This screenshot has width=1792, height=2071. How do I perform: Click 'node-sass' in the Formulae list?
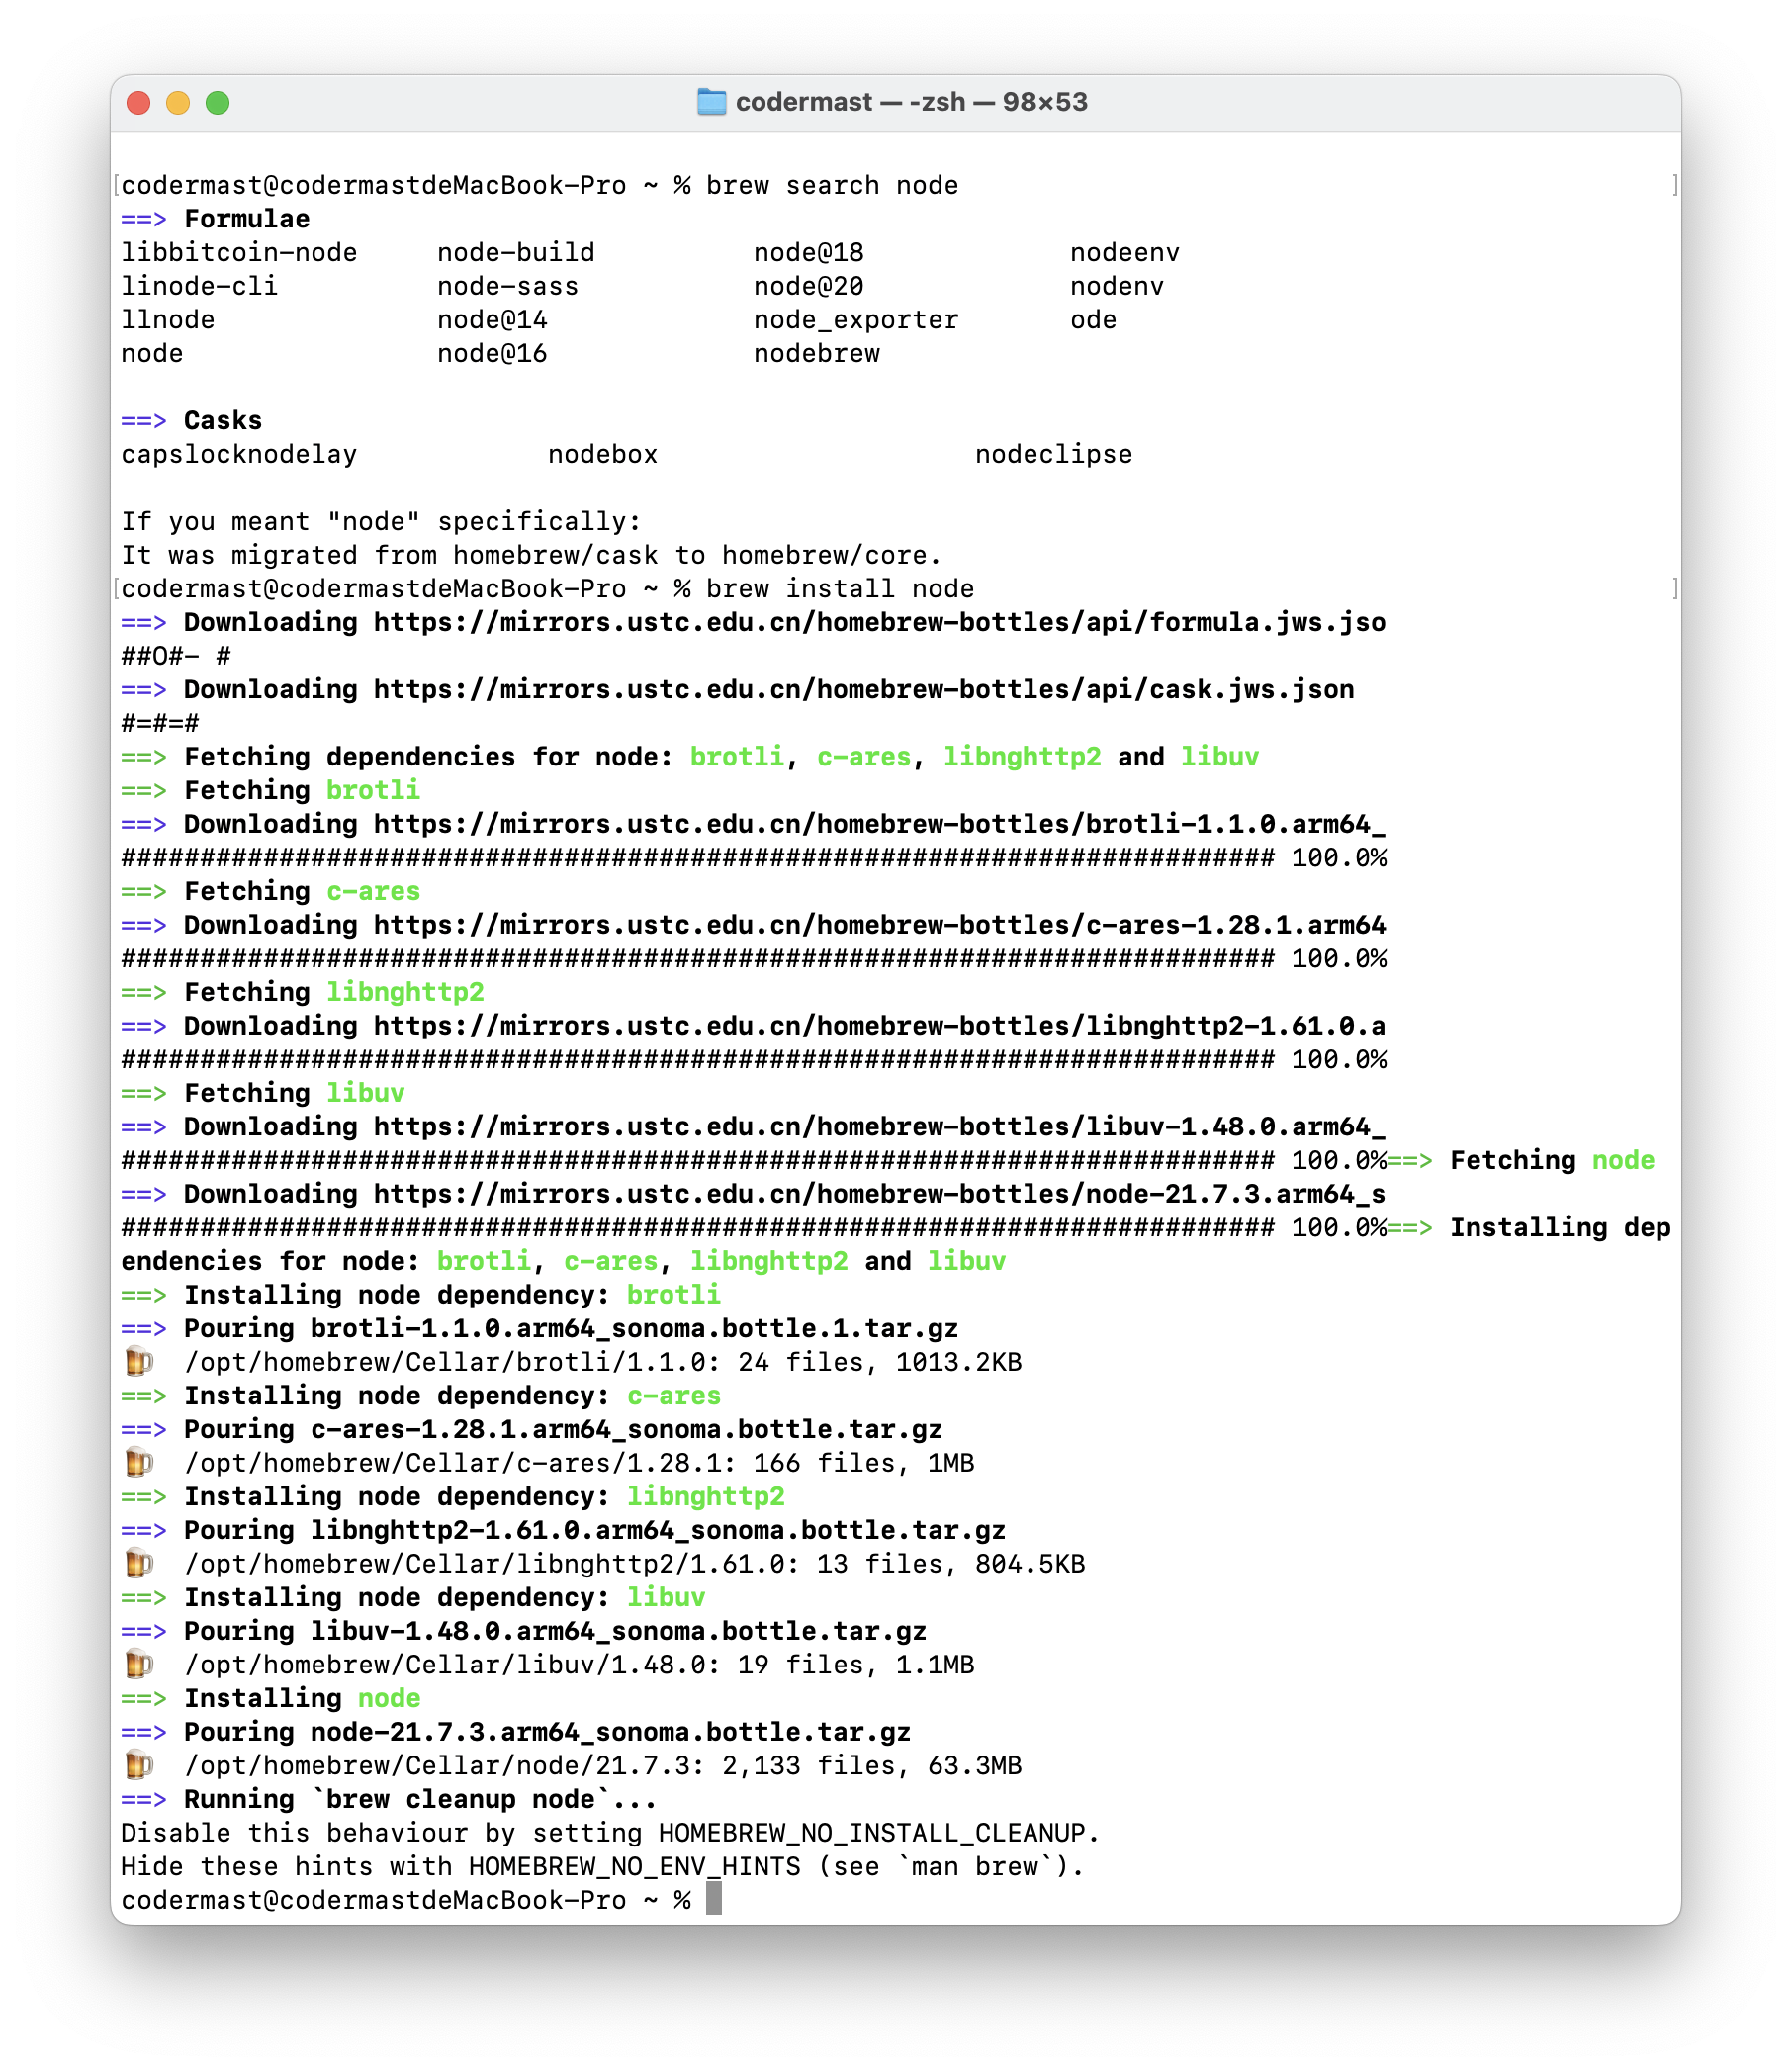pos(508,287)
